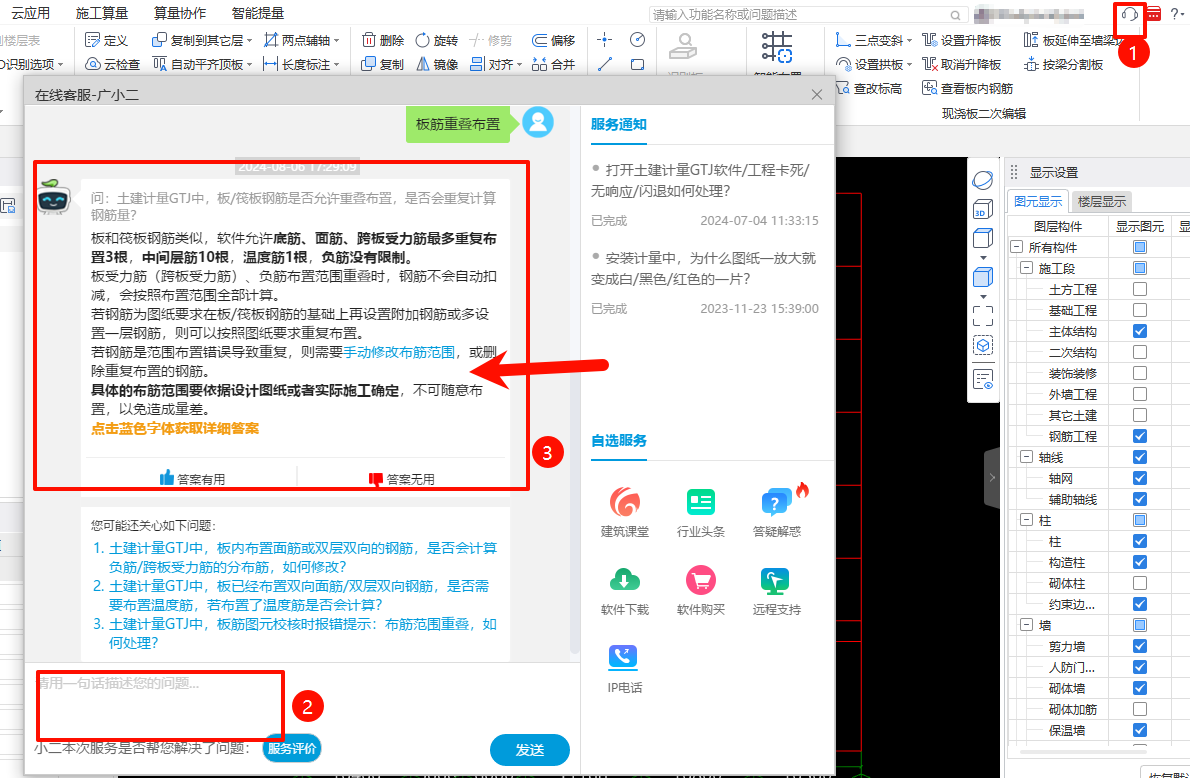1190x778 pixels.
Task: Open IP电话 service icon
Action: click(x=625, y=669)
